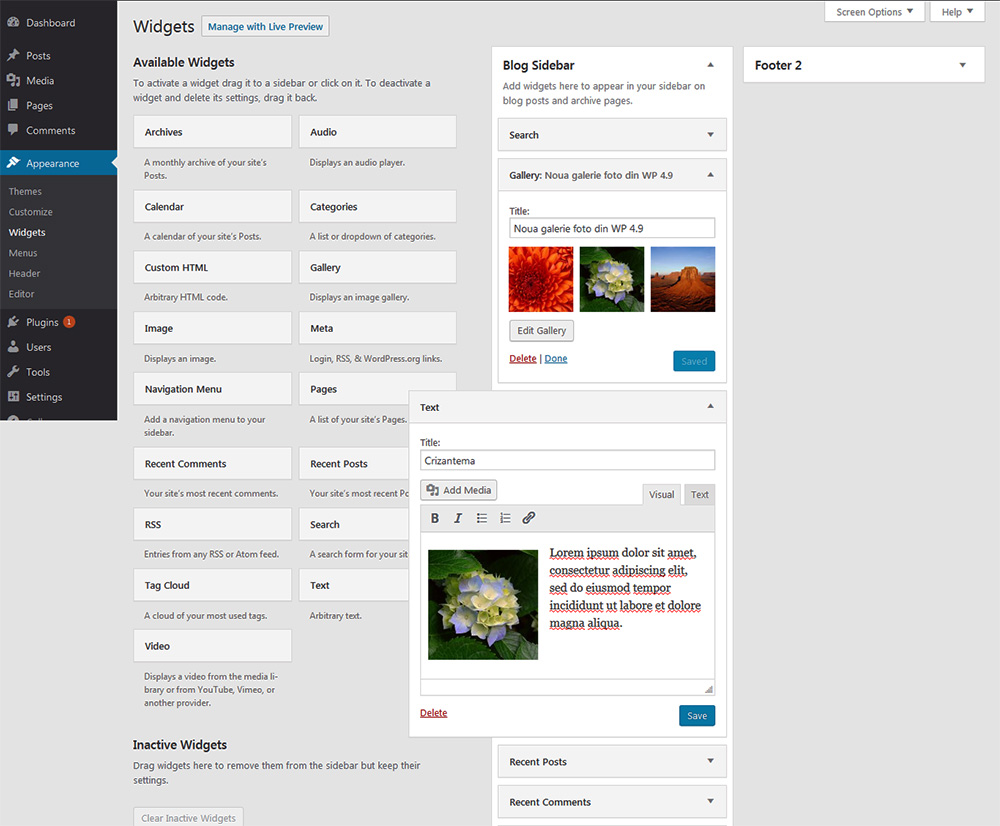1000x826 pixels.
Task: Select the red flower gallery thumbnail
Action: pyautogui.click(x=541, y=279)
